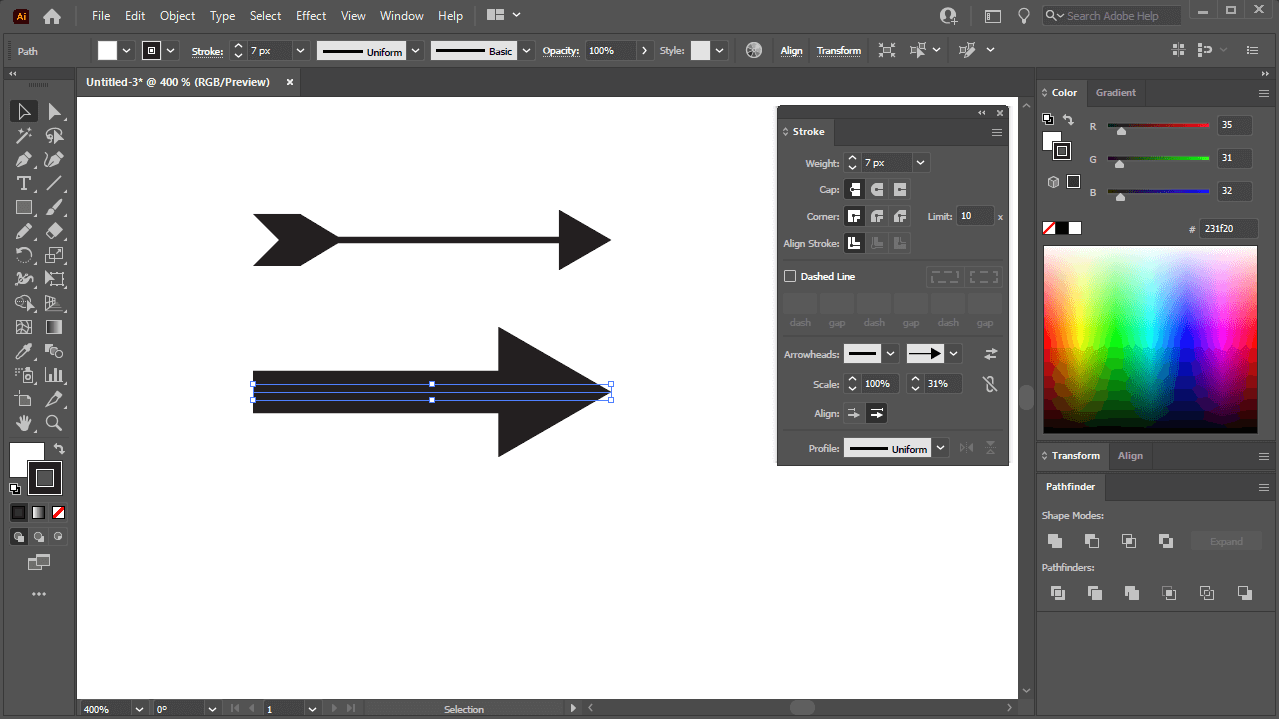Select the Selection tool in toolbar
Viewport: 1279px width, 719px height.
pyautogui.click(x=24, y=111)
